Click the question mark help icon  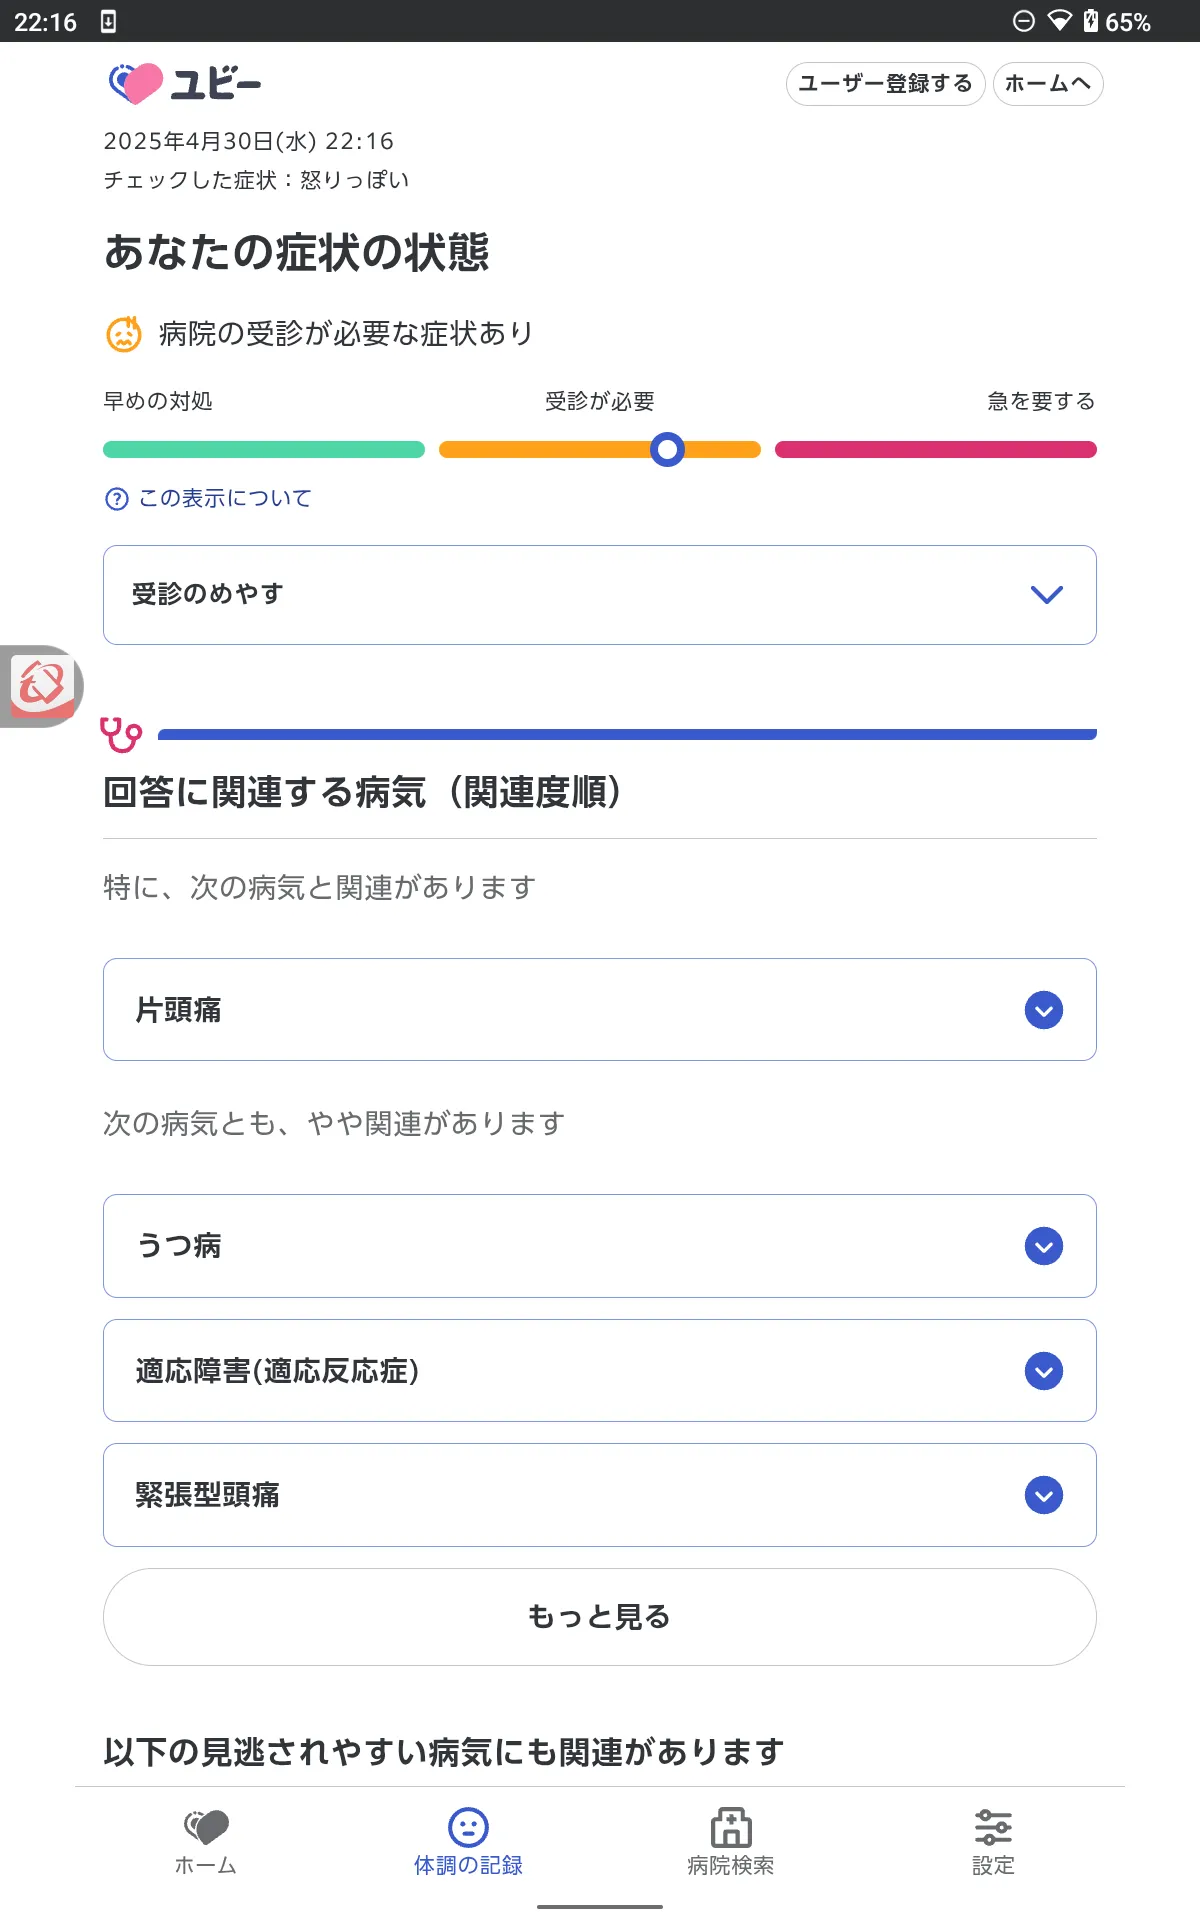pyautogui.click(x=117, y=499)
